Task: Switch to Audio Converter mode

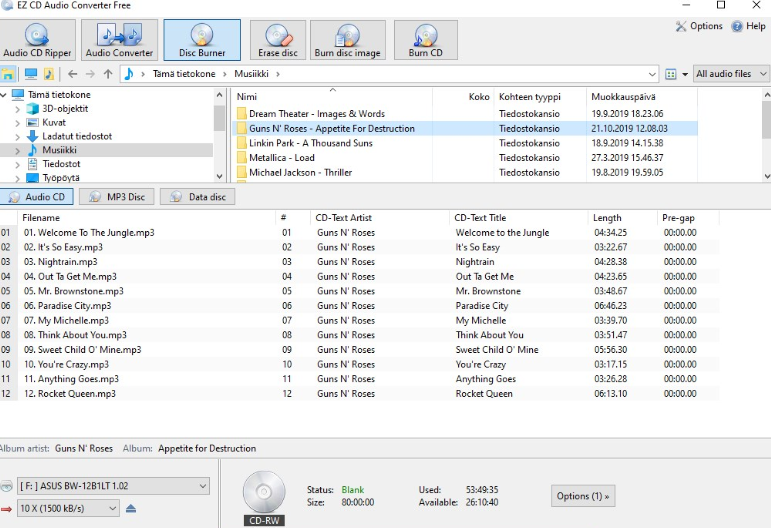Action: click(119, 40)
